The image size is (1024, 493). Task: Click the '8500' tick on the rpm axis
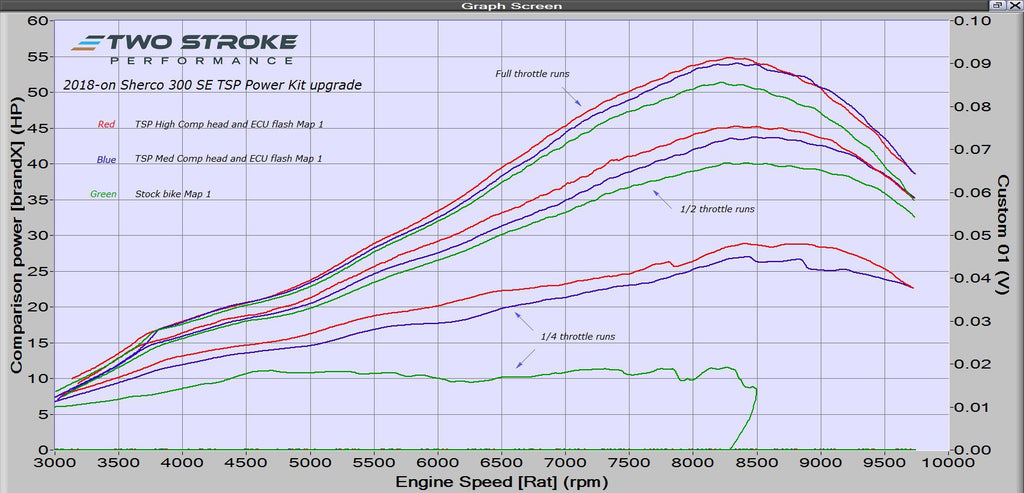(757, 464)
